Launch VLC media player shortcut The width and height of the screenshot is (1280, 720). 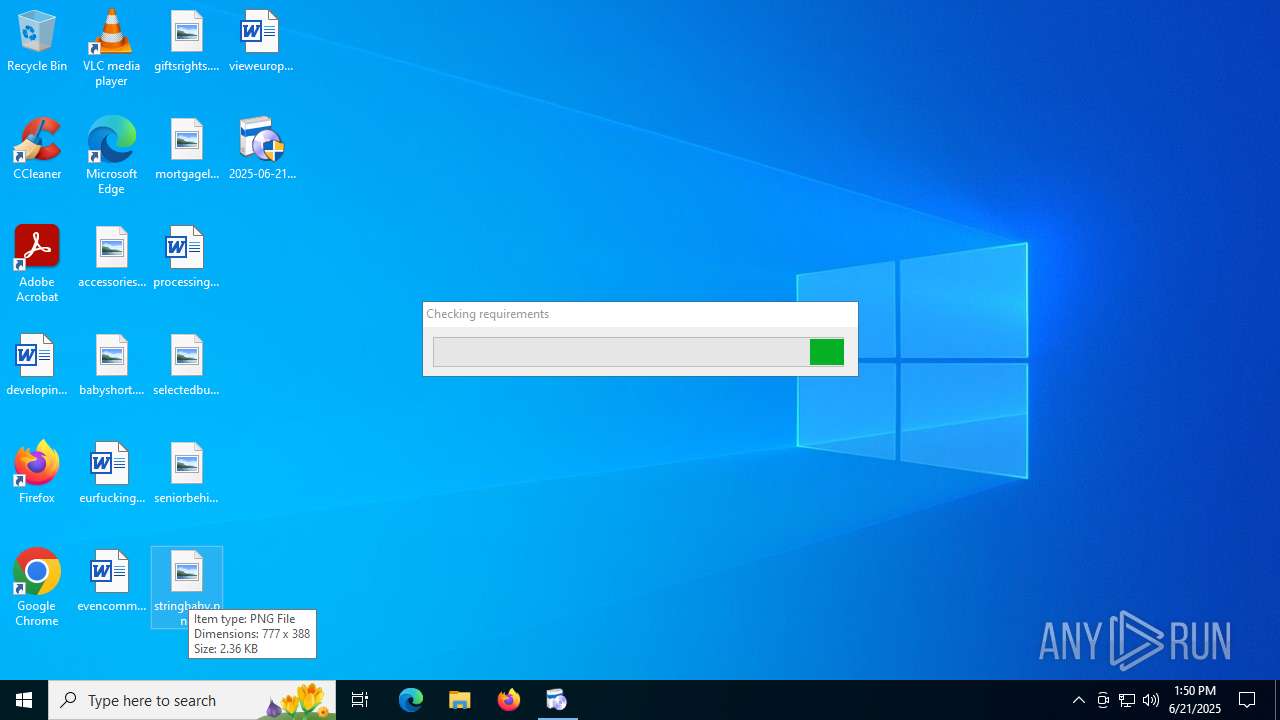pos(111,48)
